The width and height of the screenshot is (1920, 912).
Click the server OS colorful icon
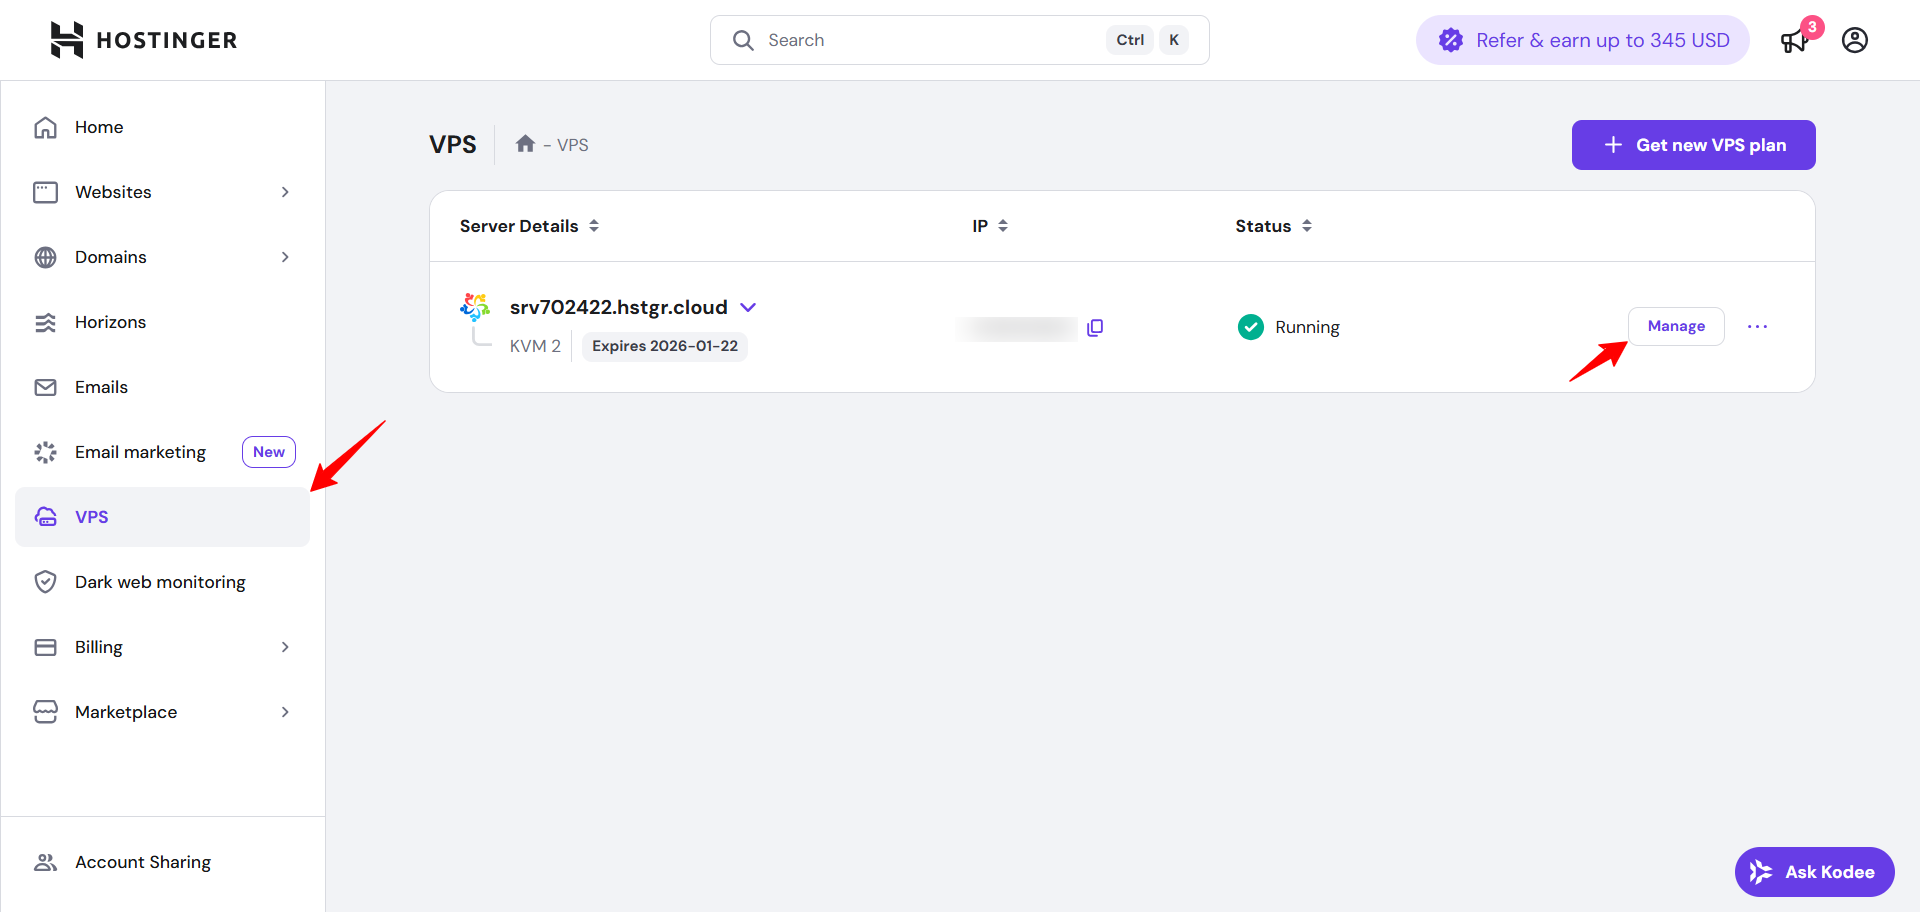[x=475, y=306]
